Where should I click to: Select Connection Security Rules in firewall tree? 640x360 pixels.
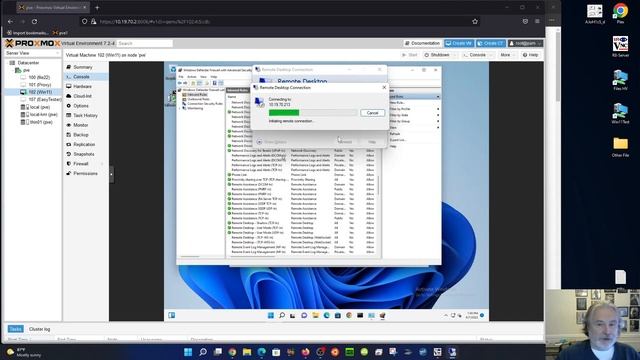(205, 104)
